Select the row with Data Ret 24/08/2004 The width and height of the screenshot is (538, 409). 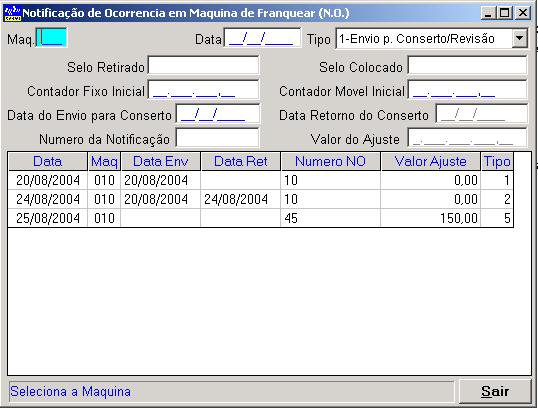click(261, 199)
